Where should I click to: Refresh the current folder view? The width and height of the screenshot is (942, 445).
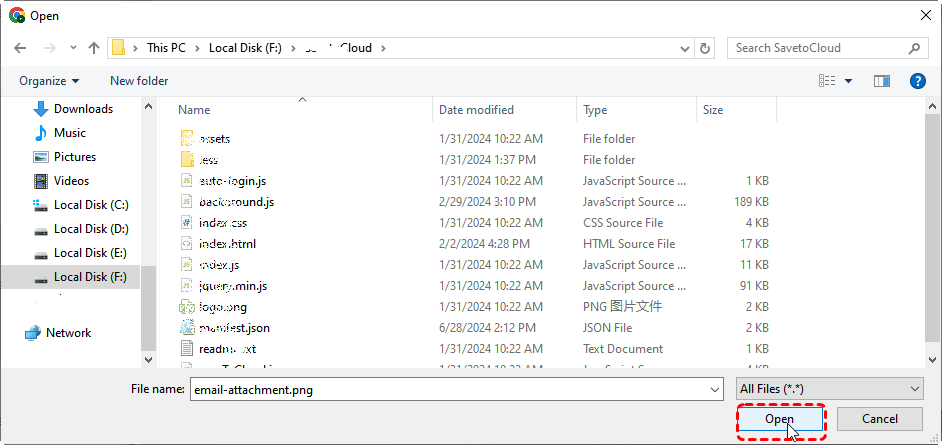pyautogui.click(x=706, y=48)
